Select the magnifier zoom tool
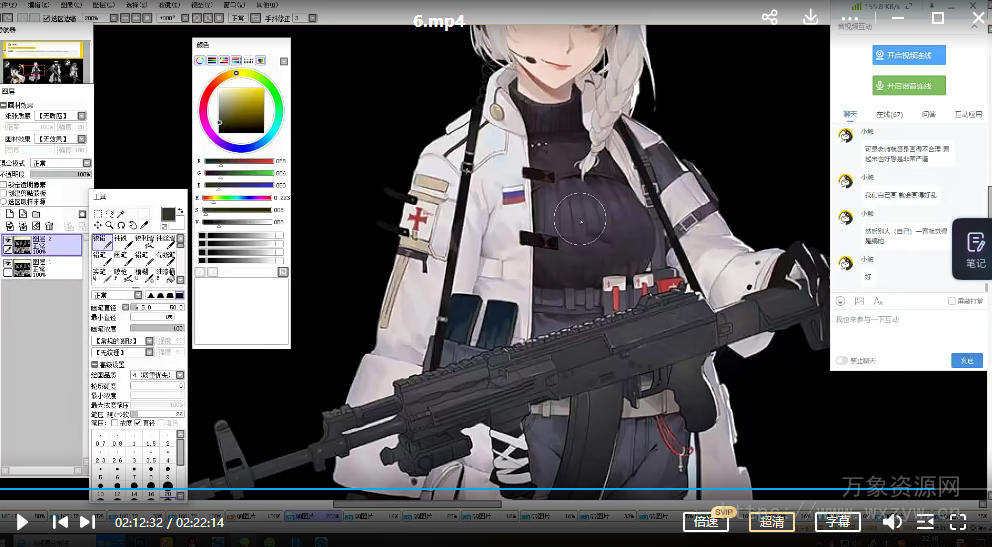 [108, 225]
